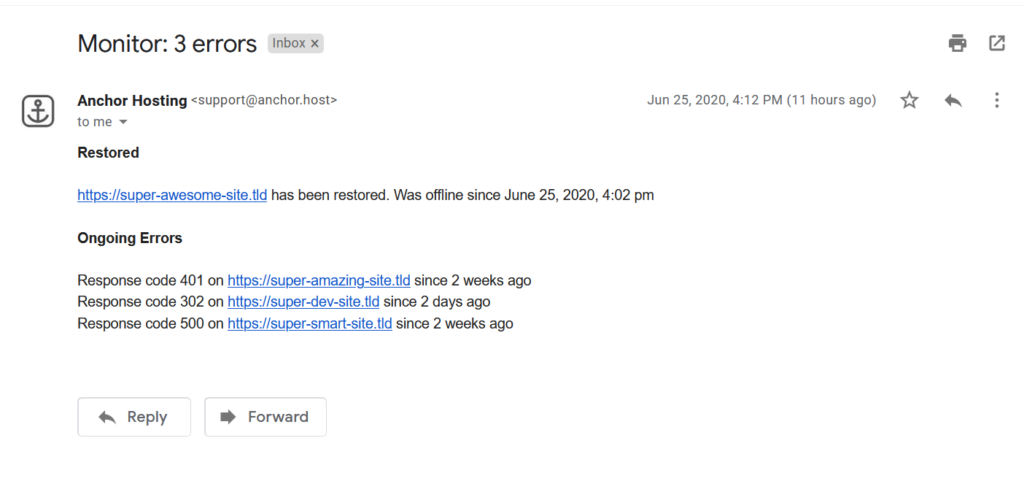This screenshot has height=484, width=1024.
Task: Follow the super-smart-site.tld link
Action: 310,323
